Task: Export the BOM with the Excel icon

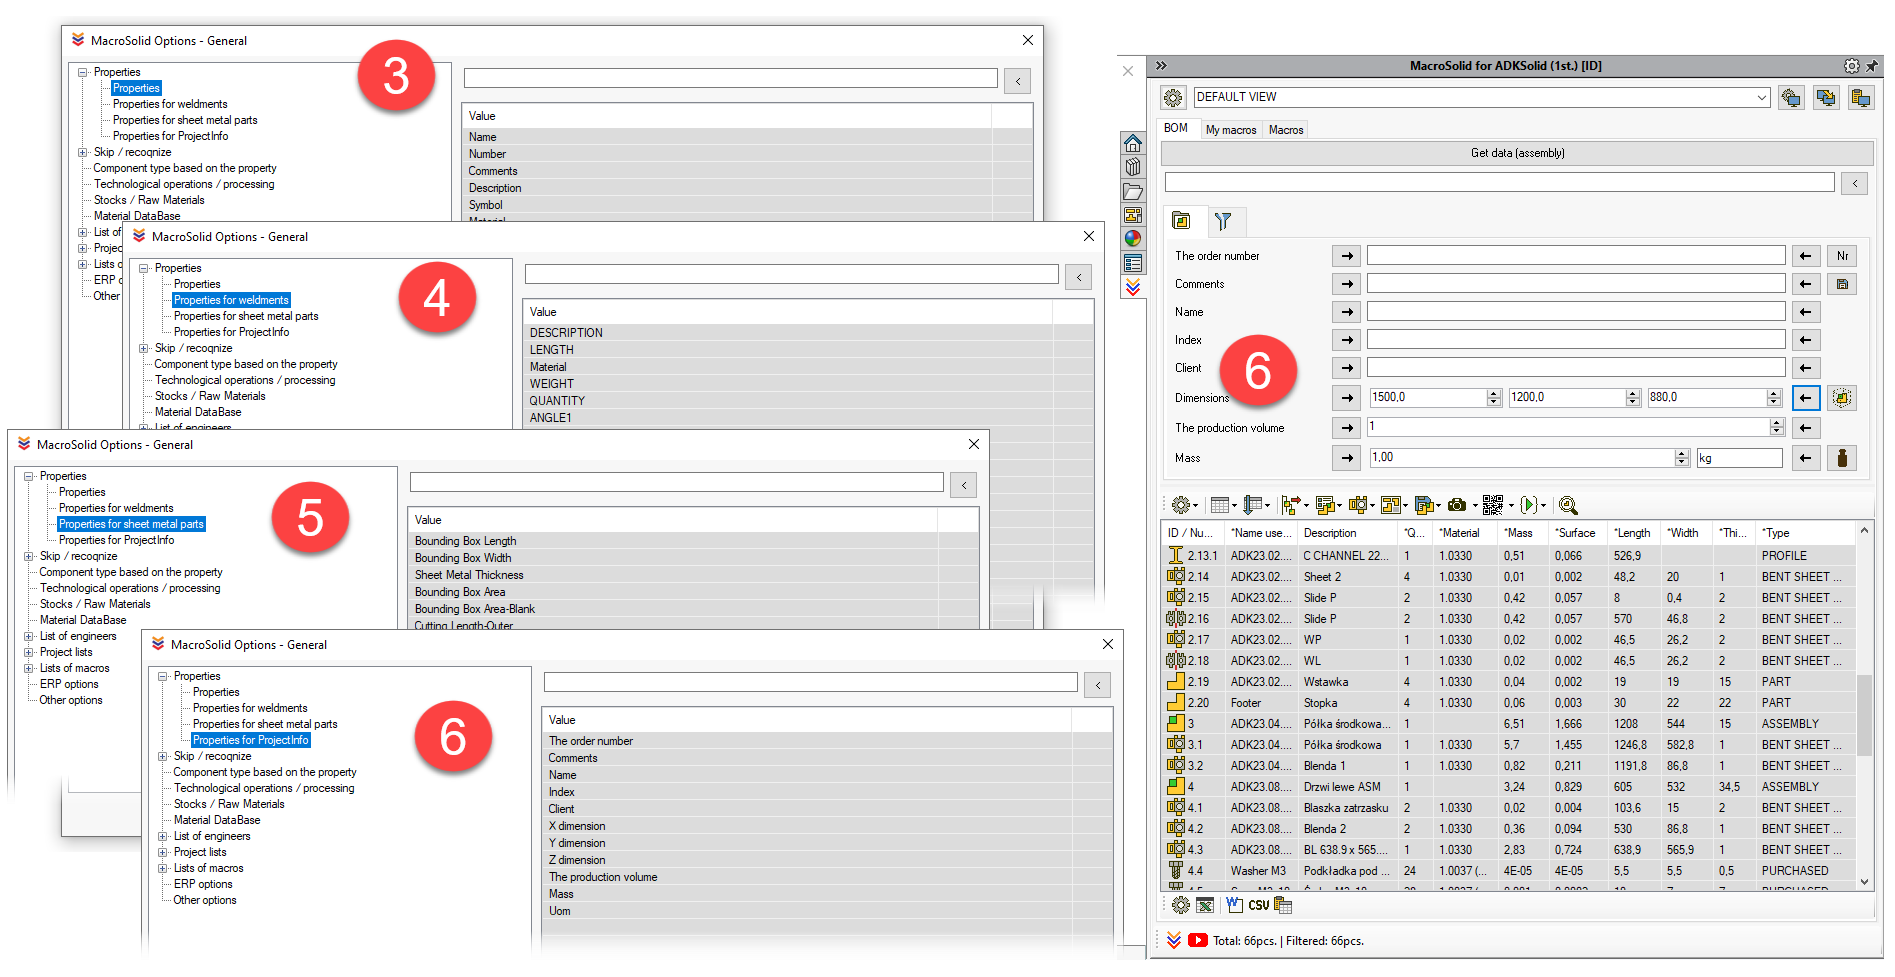Action: pyautogui.click(x=1205, y=905)
